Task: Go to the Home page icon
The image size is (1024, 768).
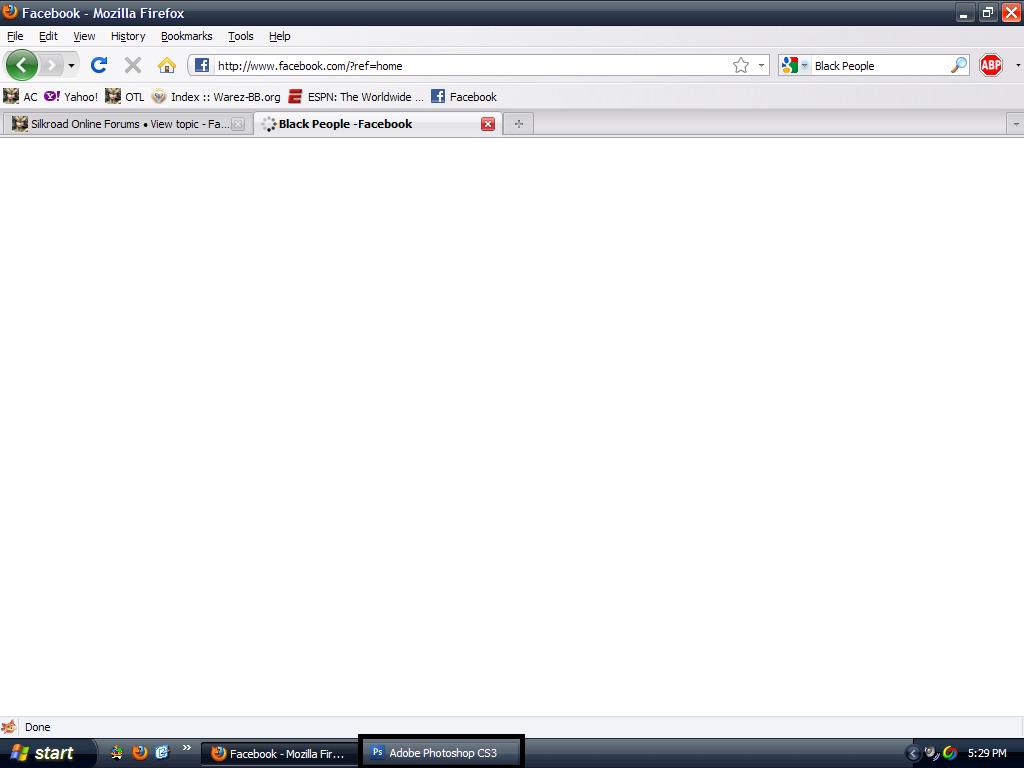Action: [x=167, y=66]
